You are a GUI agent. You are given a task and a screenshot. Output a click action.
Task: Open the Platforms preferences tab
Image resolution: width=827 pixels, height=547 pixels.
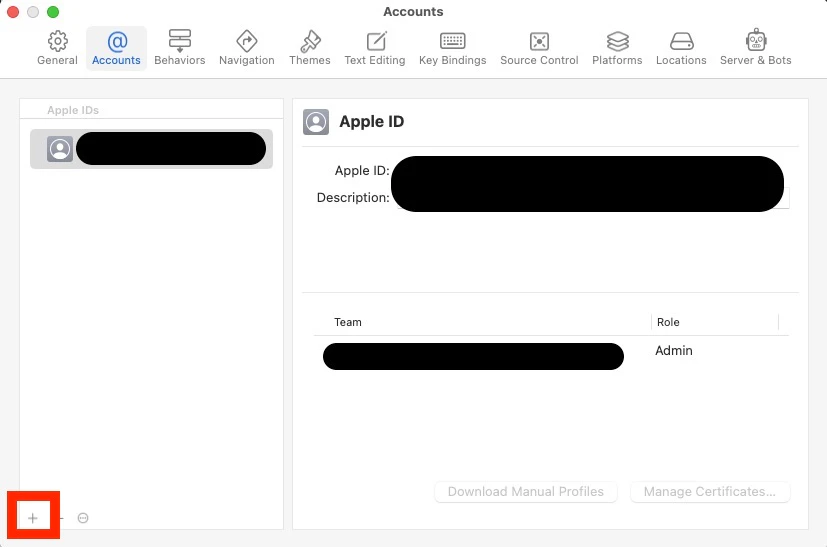click(617, 48)
